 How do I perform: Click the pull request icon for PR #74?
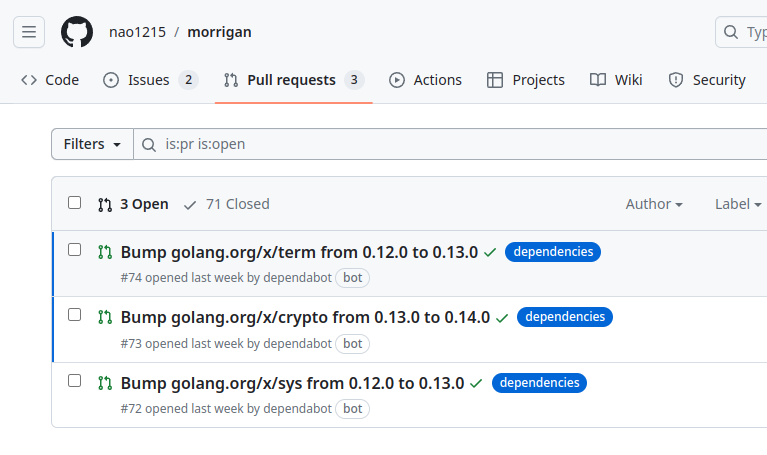105,252
